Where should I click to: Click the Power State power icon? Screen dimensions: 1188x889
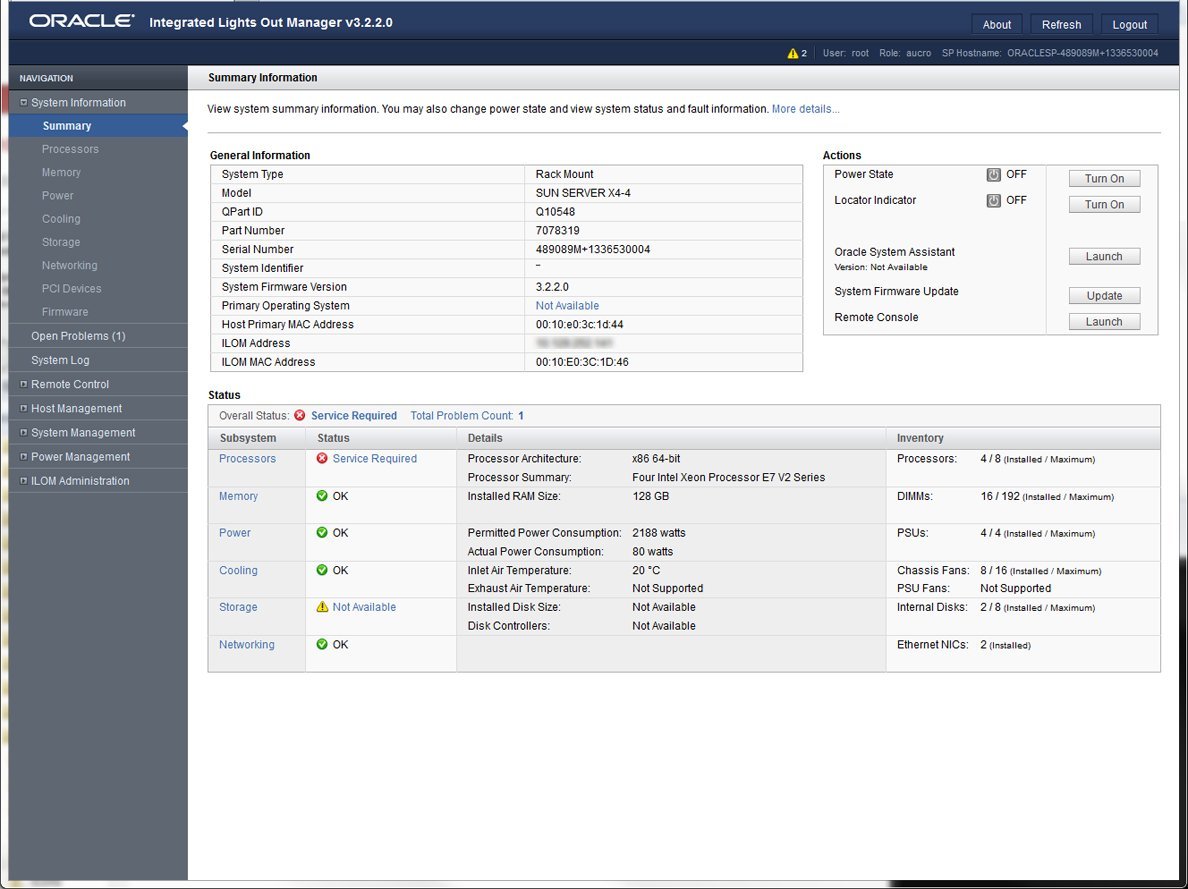tap(993, 174)
